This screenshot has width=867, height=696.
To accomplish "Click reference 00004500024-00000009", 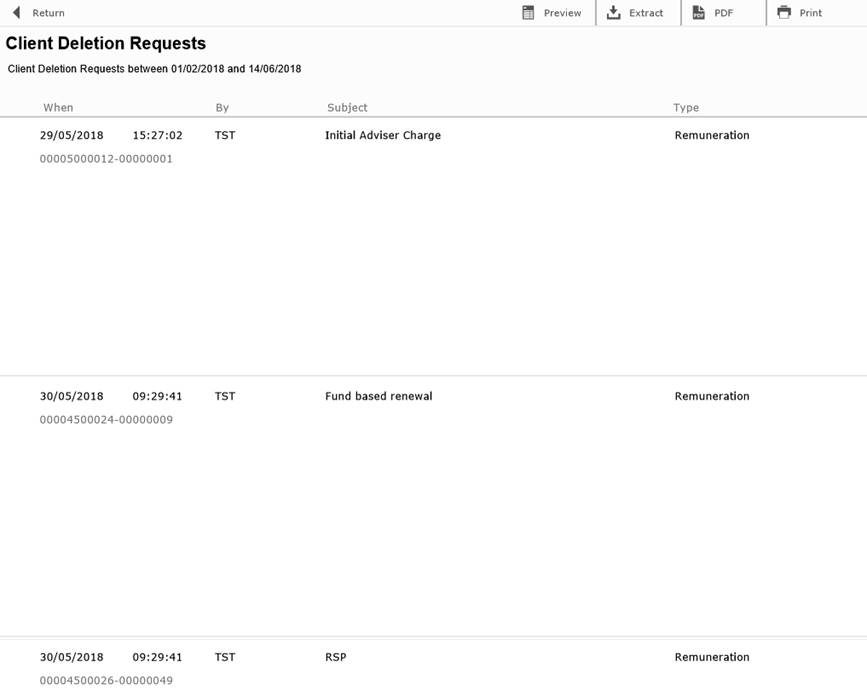I will 106,420.
